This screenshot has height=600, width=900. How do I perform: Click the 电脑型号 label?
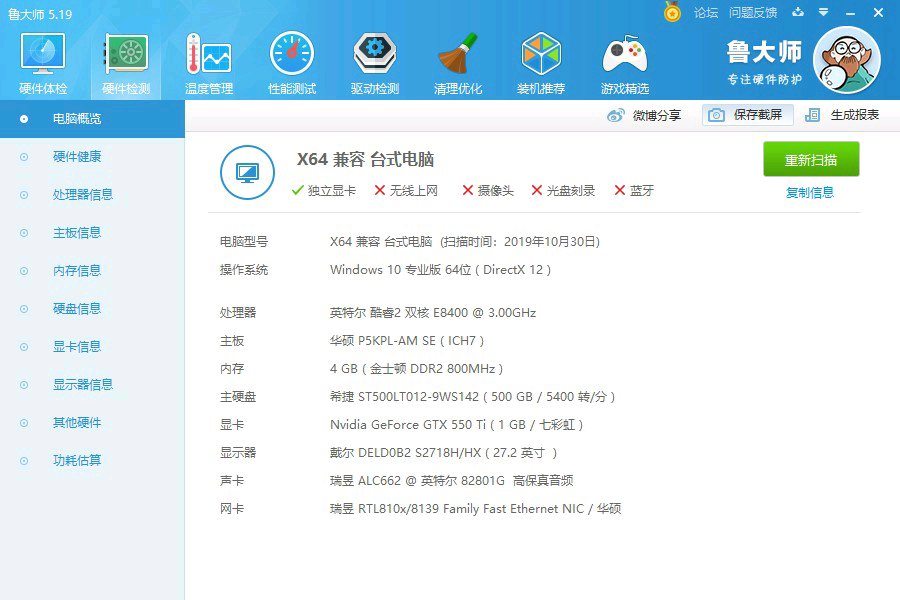pyautogui.click(x=244, y=242)
